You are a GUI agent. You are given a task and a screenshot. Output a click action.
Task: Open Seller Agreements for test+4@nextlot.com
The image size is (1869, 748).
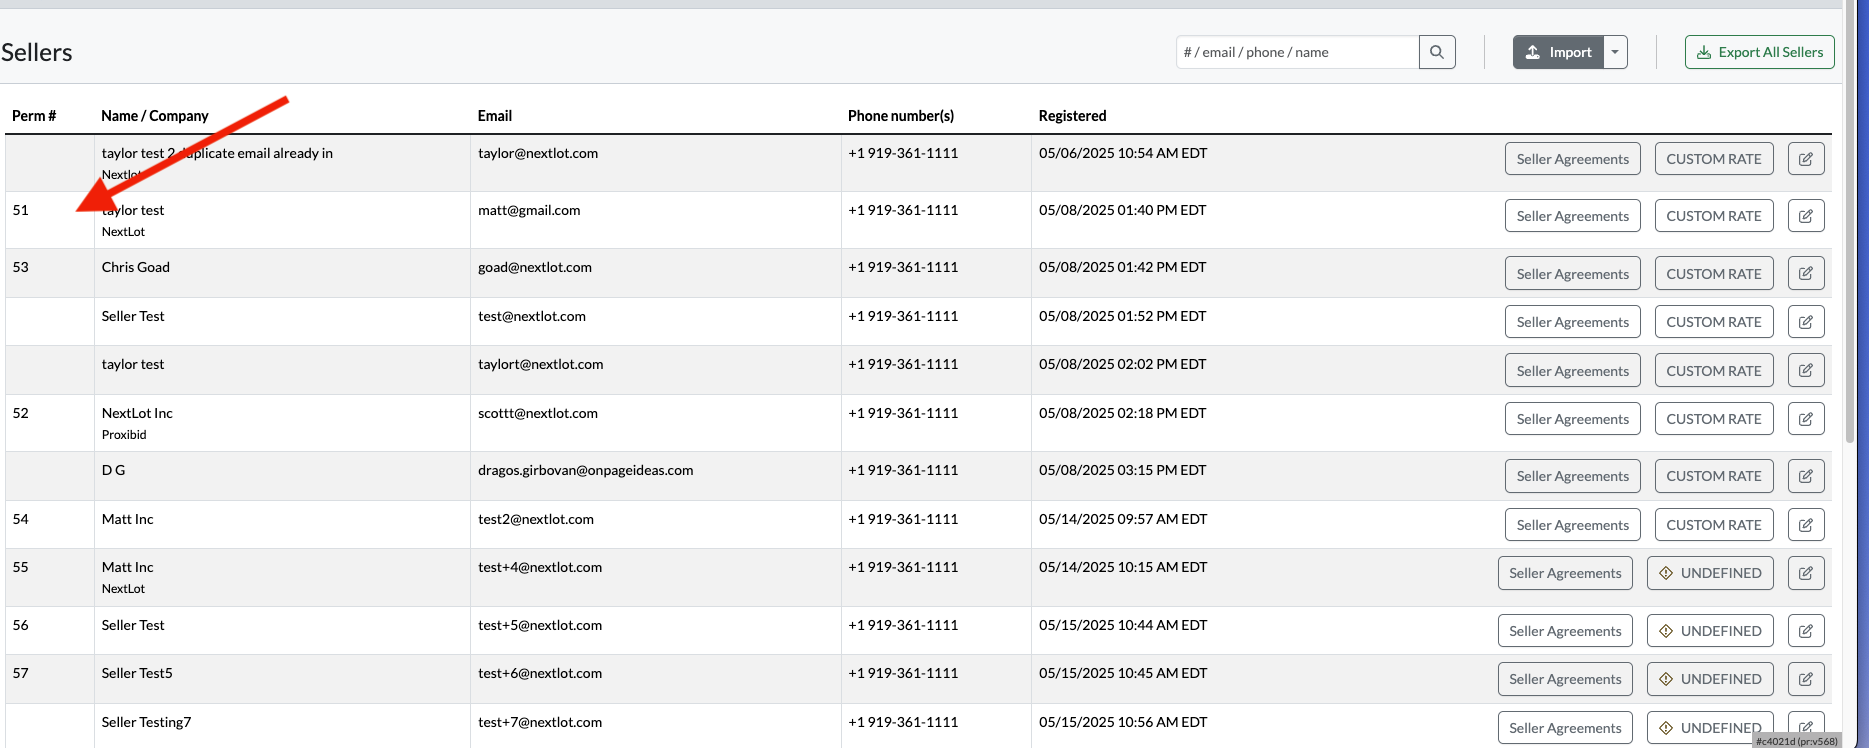click(x=1565, y=573)
